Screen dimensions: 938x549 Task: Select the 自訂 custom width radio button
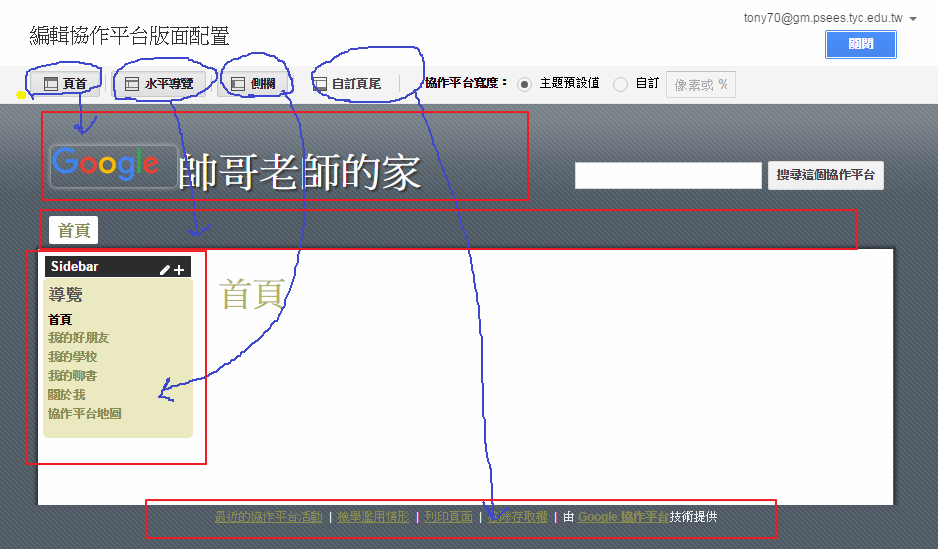coord(621,84)
